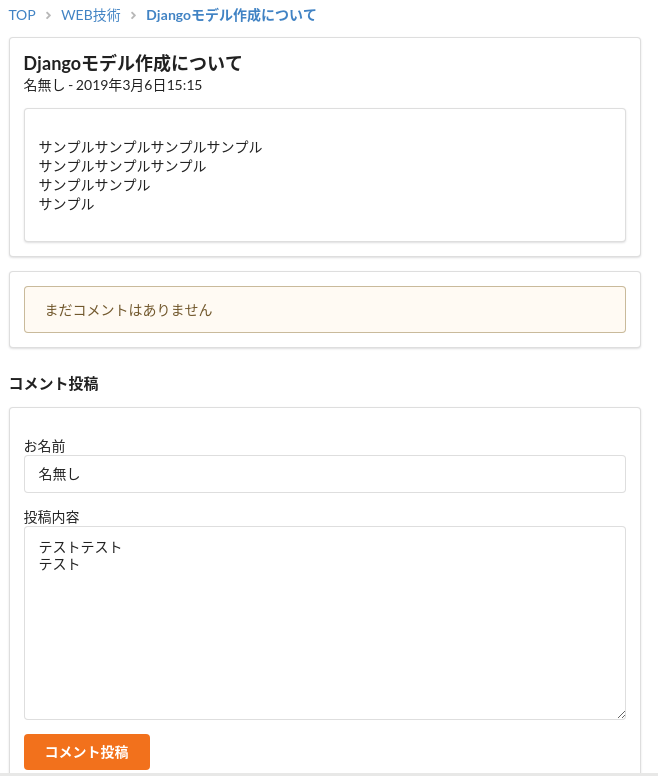Click the bold post title heading

pyautogui.click(x=133, y=64)
